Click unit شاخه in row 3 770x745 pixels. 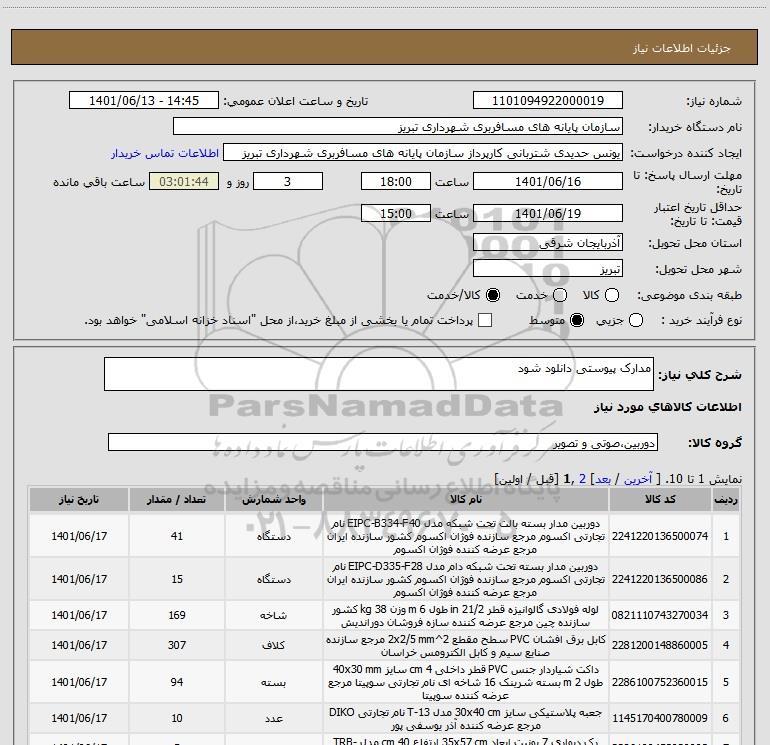point(274,615)
